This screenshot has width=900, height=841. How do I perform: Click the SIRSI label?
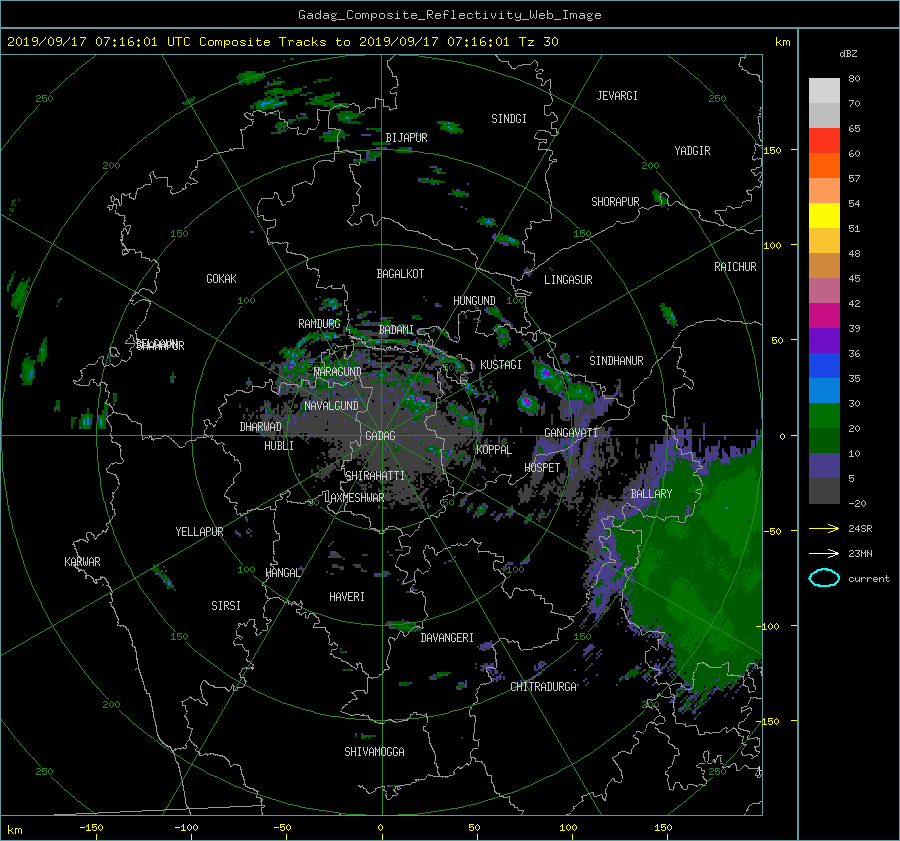coord(226,606)
